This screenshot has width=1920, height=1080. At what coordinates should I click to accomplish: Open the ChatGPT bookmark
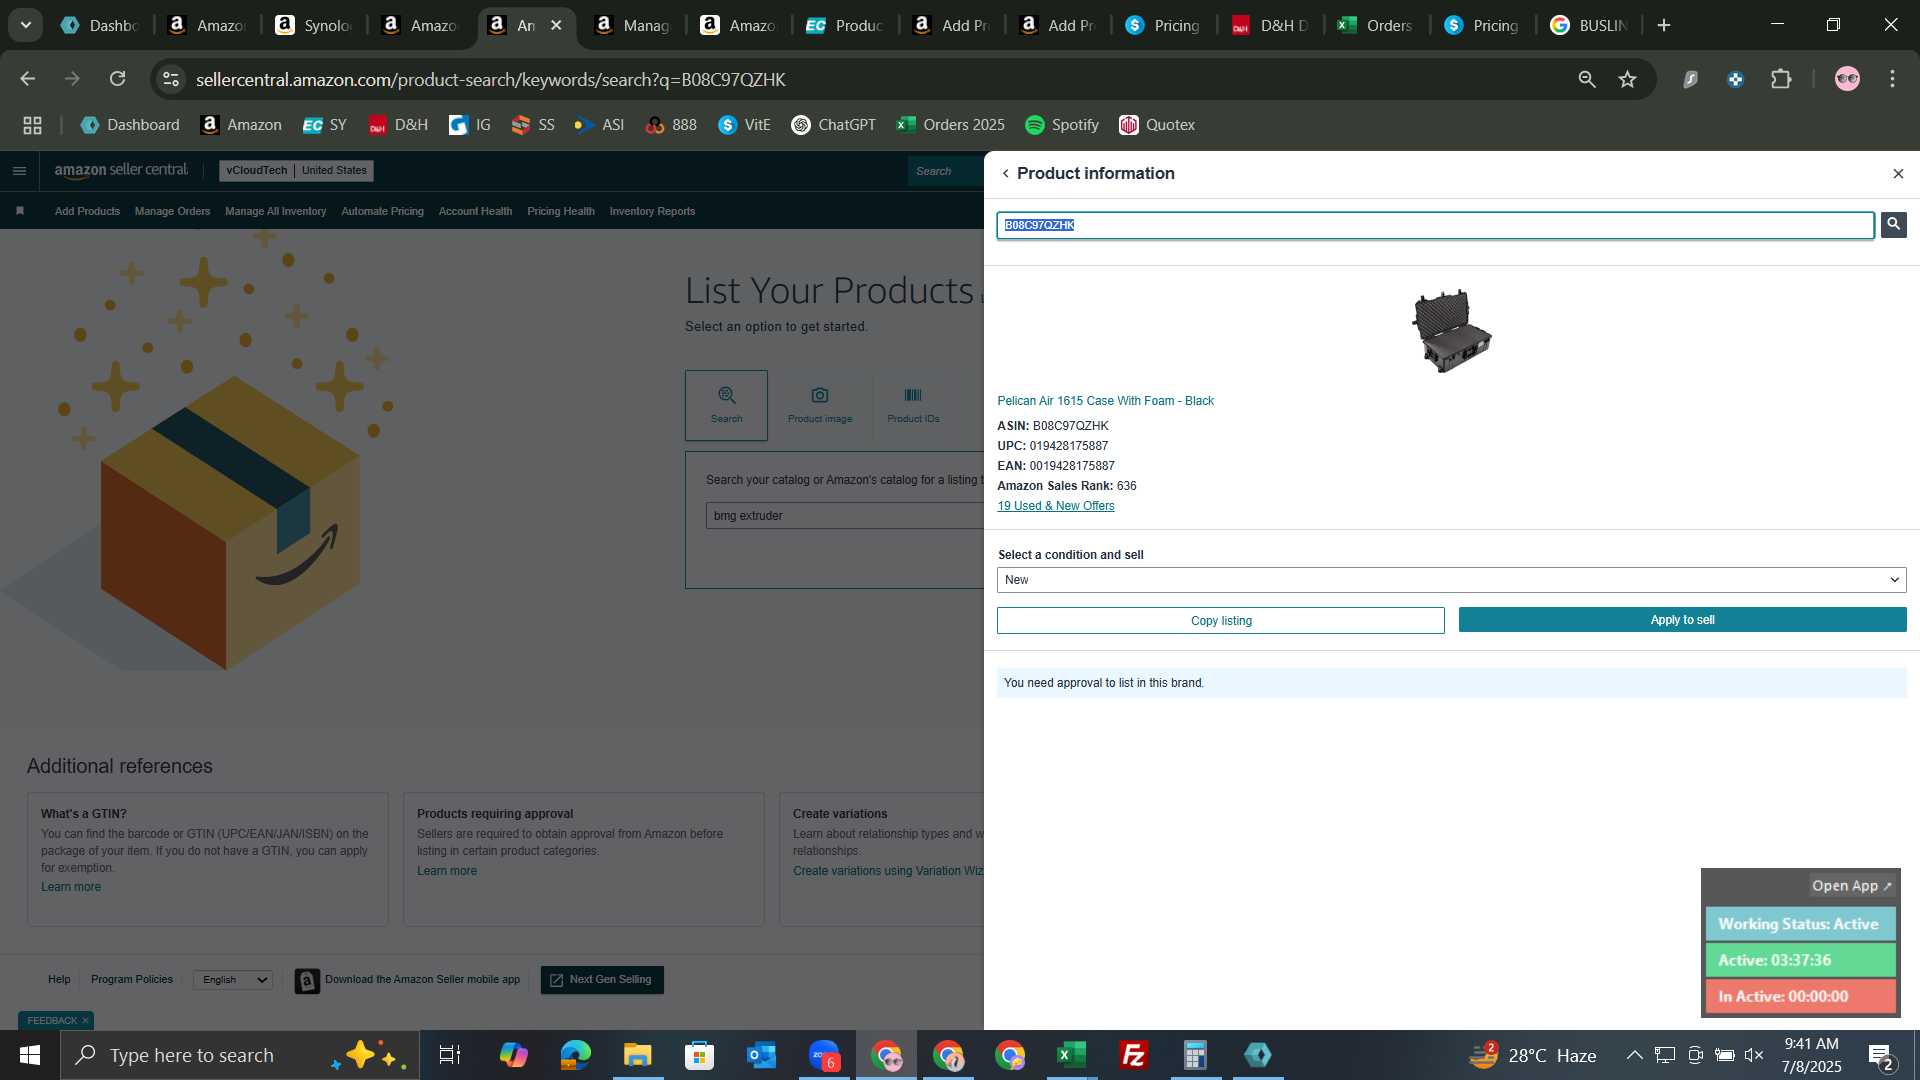click(x=833, y=125)
